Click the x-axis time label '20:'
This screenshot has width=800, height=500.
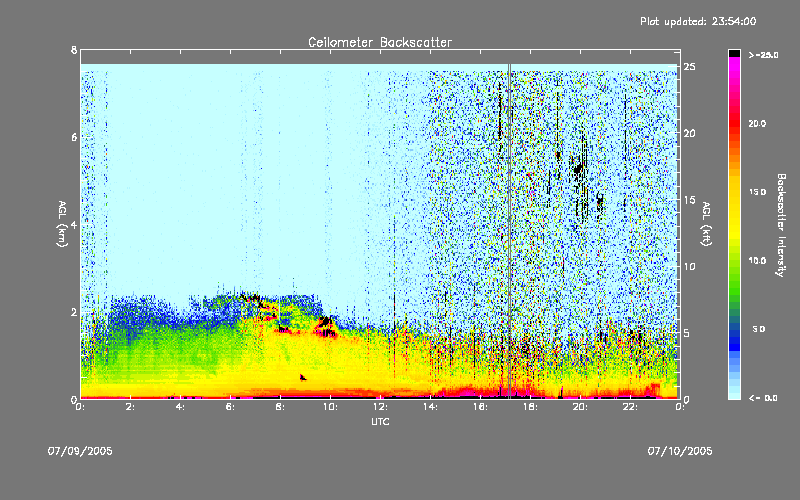(581, 407)
